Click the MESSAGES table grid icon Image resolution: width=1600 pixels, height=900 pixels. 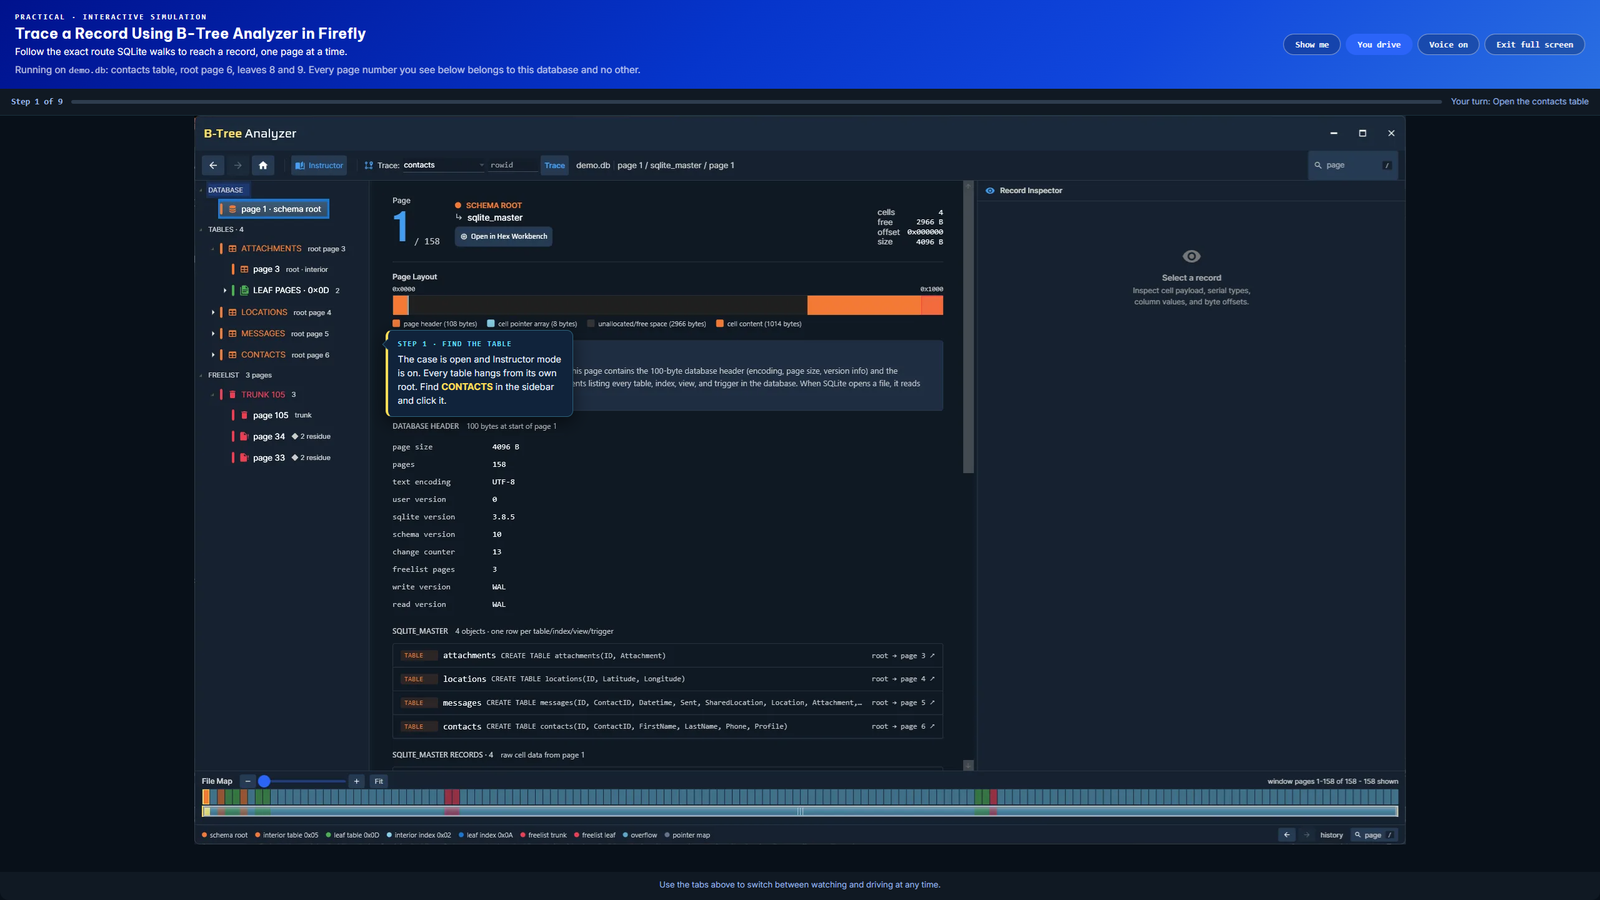click(232, 334)
